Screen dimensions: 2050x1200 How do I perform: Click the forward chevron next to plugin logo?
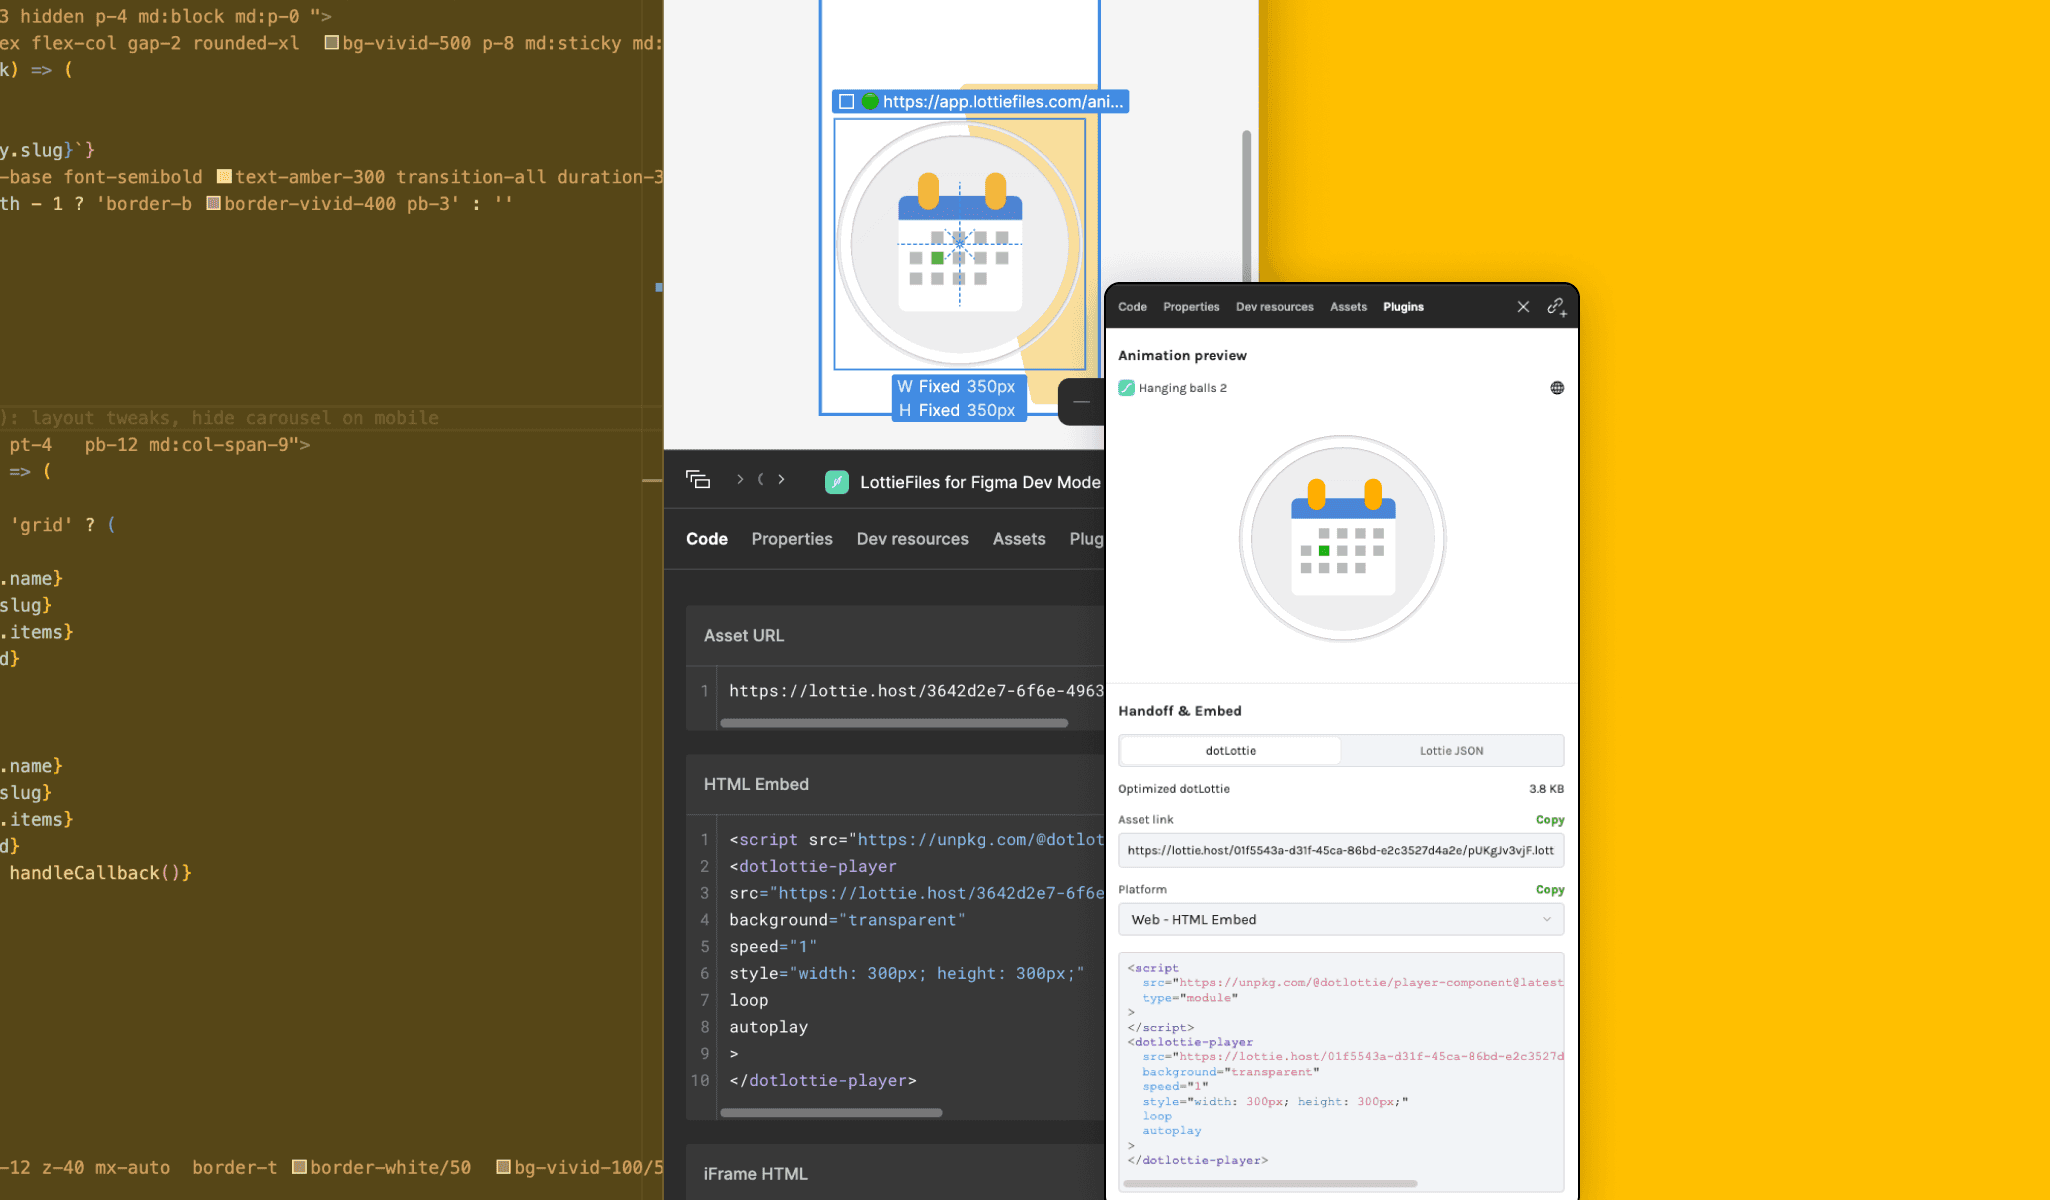(781, 480)
